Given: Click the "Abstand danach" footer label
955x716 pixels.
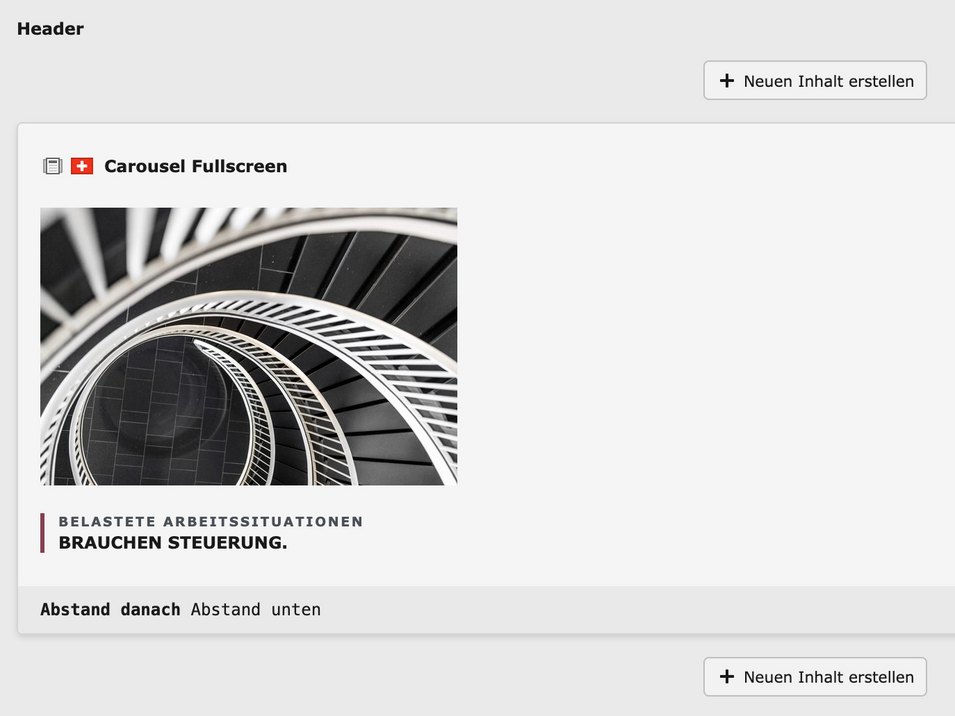Looking at the screenshot, I should pos(110,609).
